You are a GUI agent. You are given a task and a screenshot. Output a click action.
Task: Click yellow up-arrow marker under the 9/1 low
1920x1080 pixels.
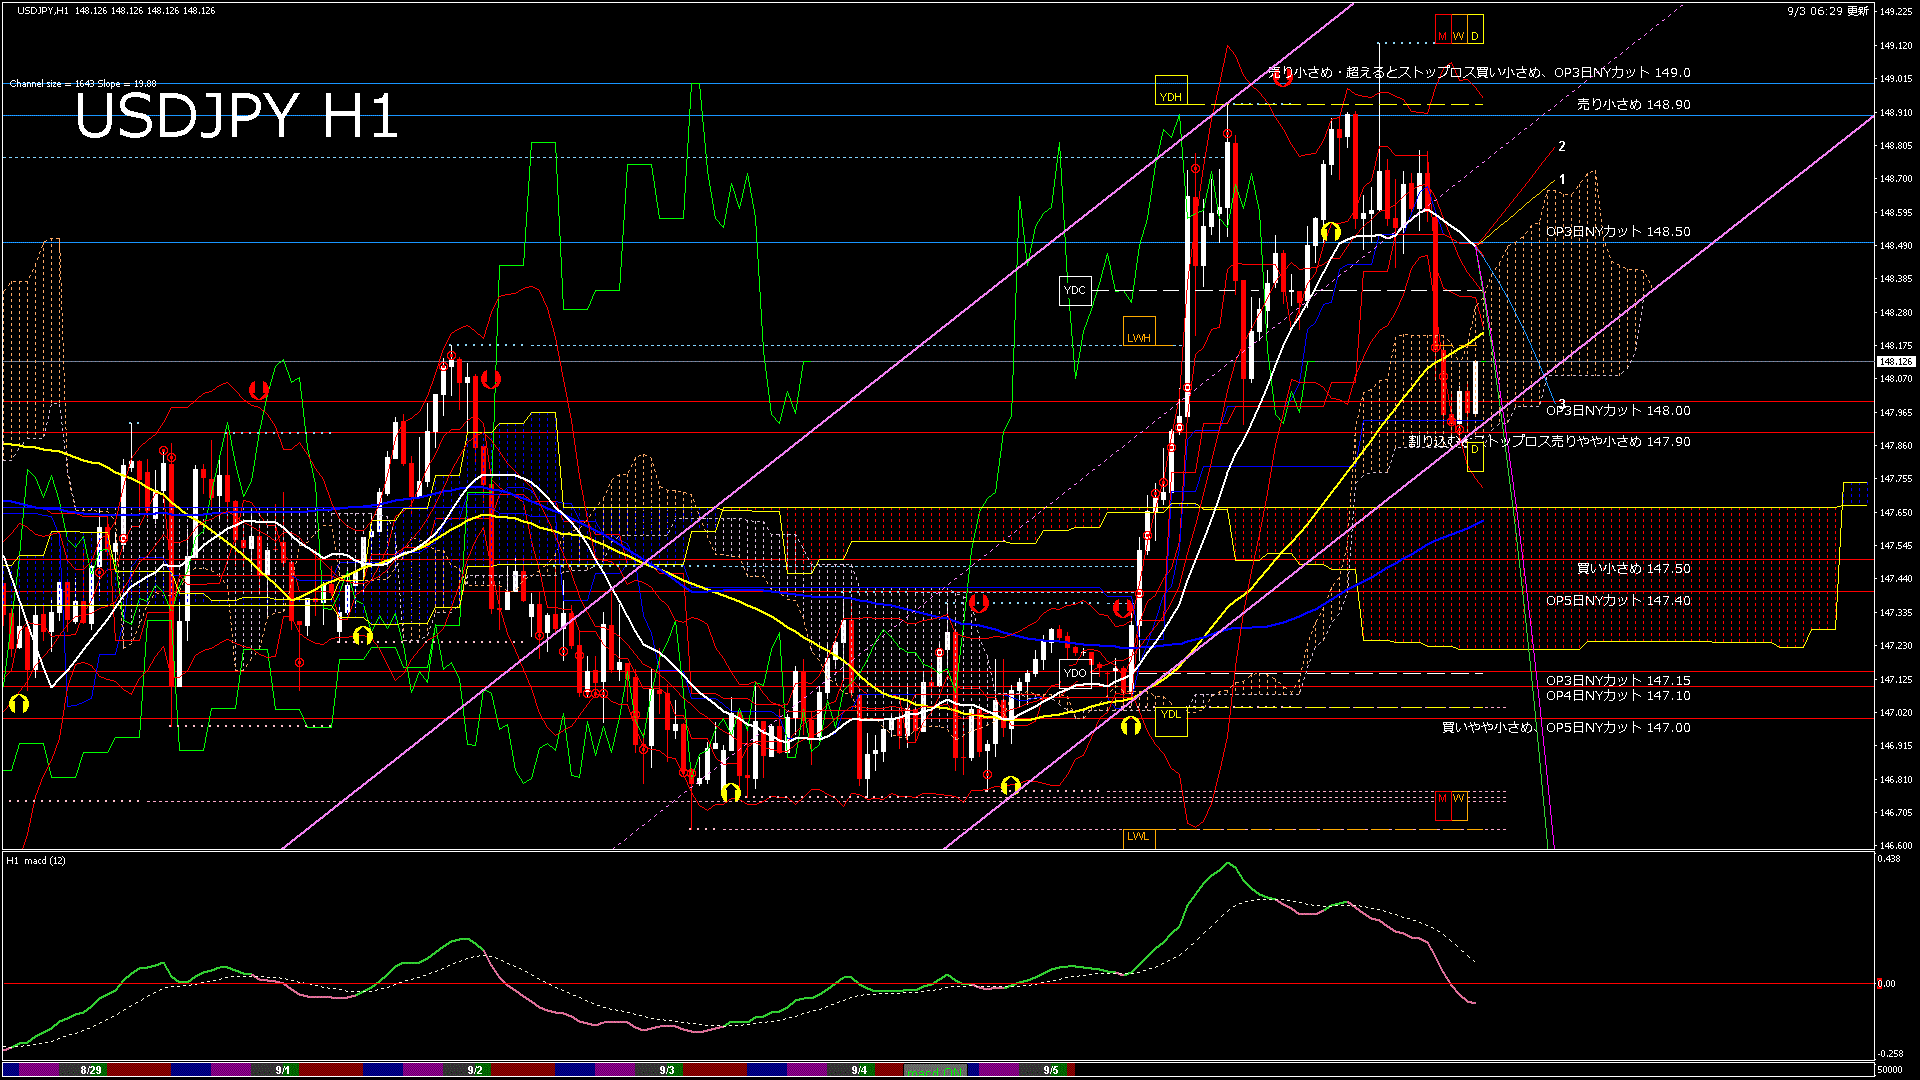[363, 635]
